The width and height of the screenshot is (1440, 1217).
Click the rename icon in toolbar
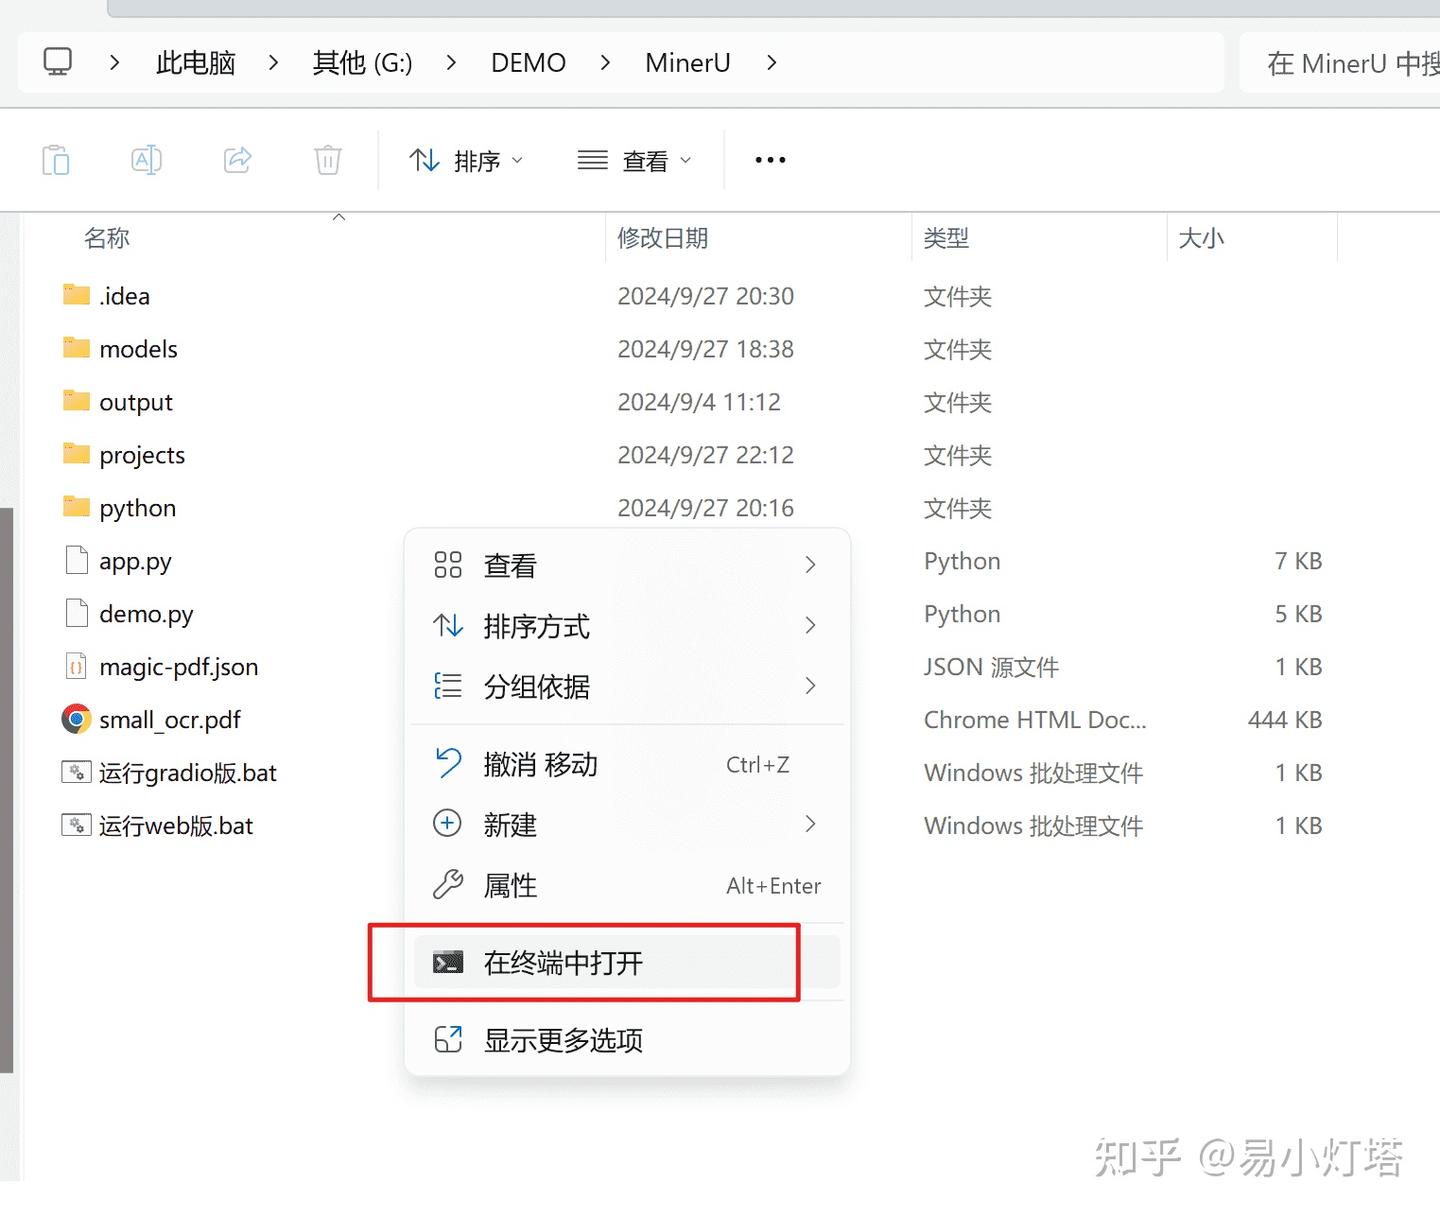click(x=147, y=160)
